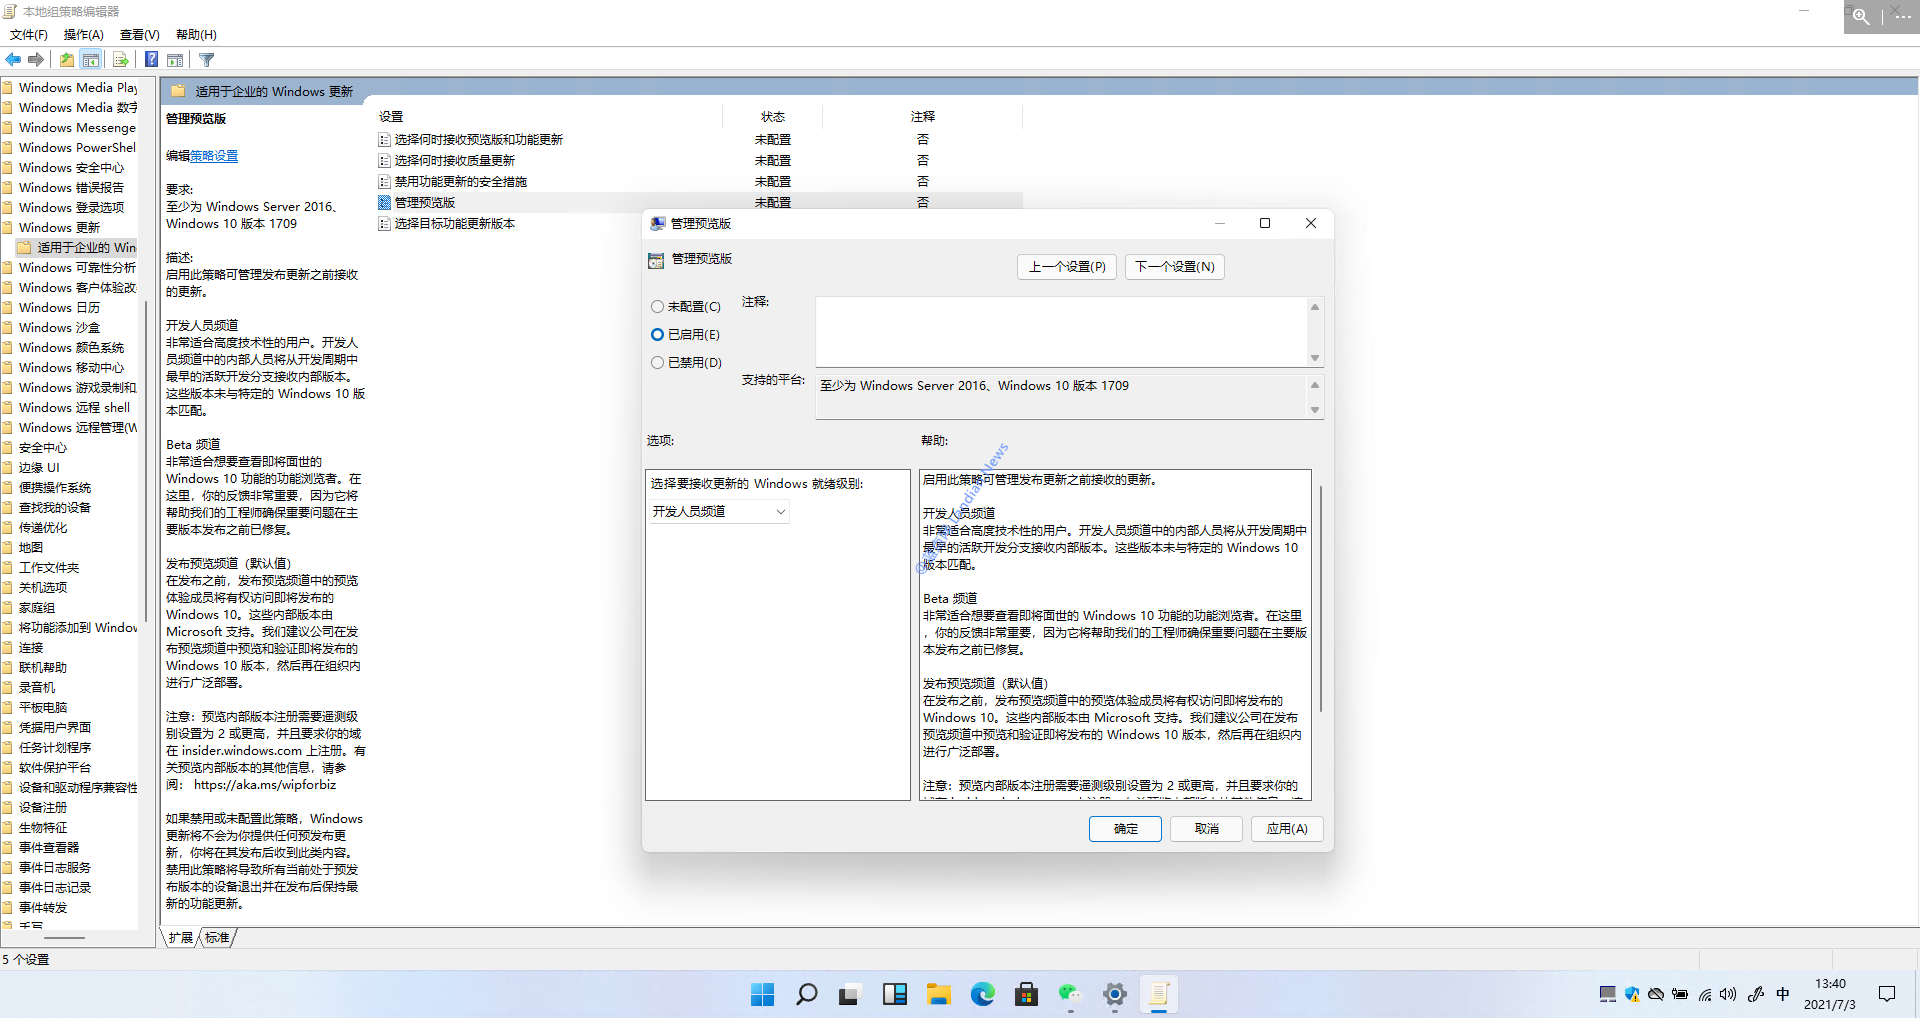Viewport: 1920px width, 1018px height.
Task: Open Task View in the taskbar
Action: 849,994
